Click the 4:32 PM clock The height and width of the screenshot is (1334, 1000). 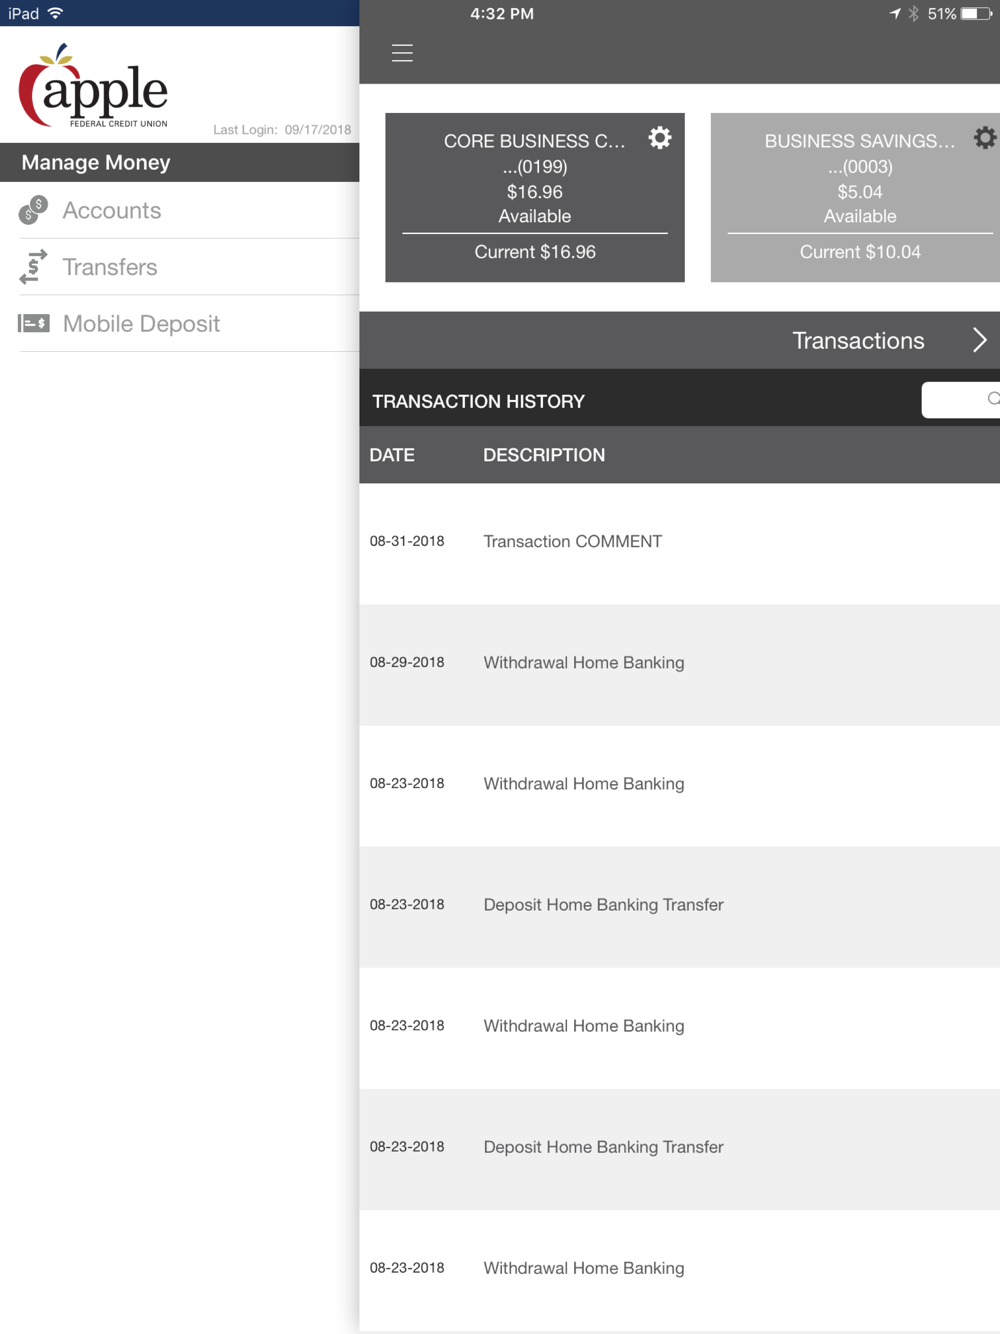point(502,13)
